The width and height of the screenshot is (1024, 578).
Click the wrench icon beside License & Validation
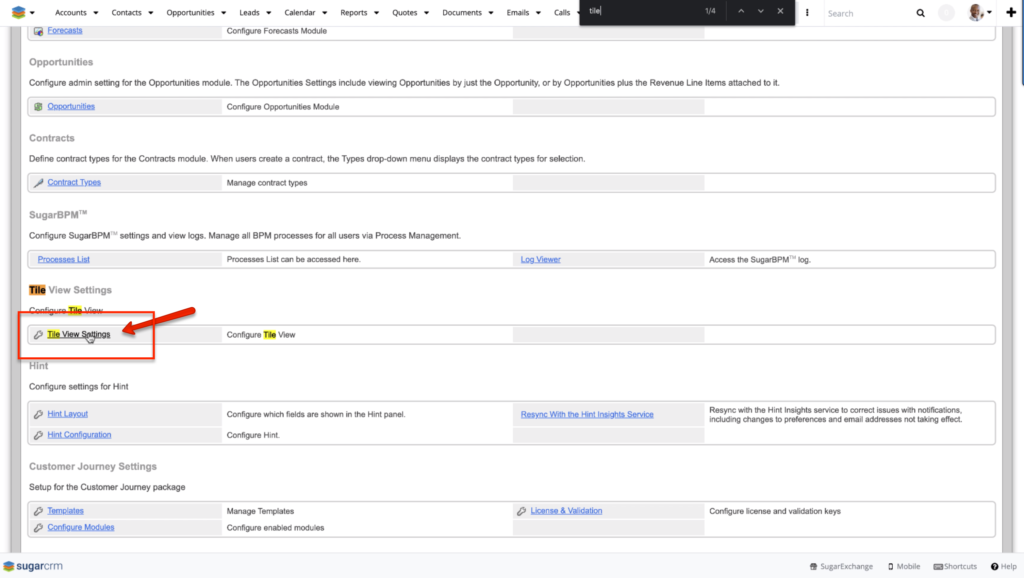(x=521, y=511)
